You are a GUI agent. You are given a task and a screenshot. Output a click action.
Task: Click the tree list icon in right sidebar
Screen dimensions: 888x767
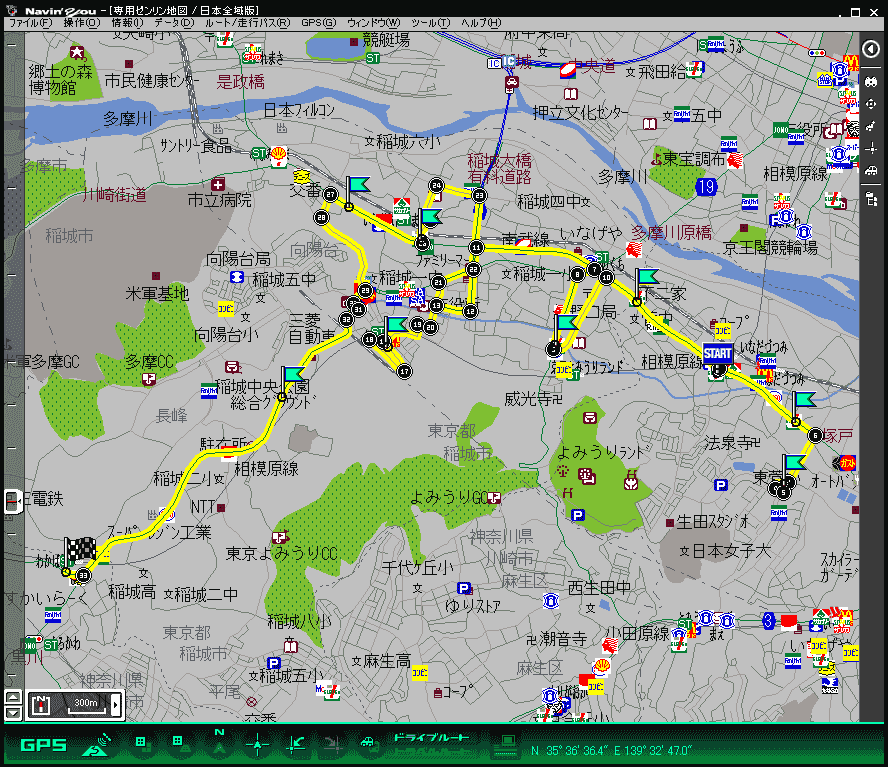871,198
